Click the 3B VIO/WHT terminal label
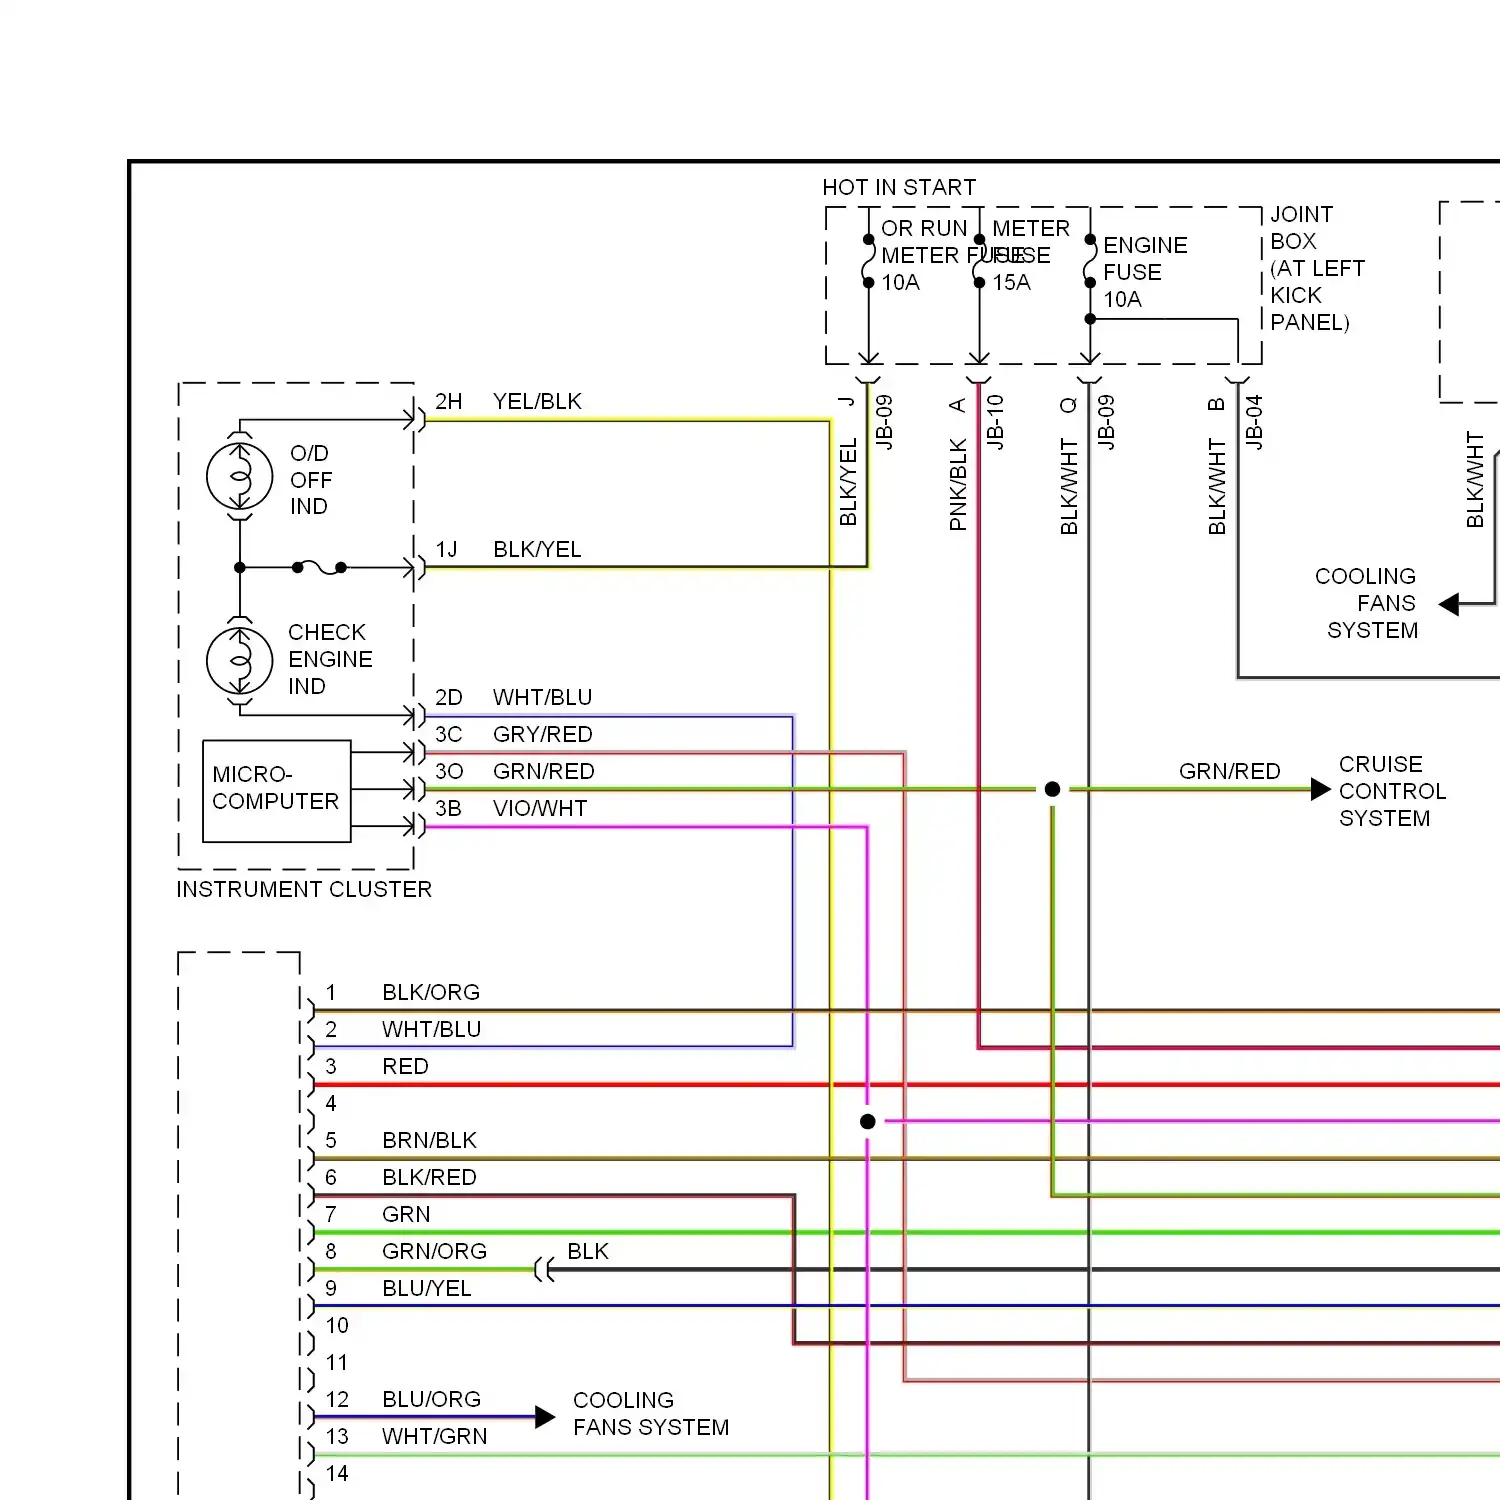 point(511,808)
